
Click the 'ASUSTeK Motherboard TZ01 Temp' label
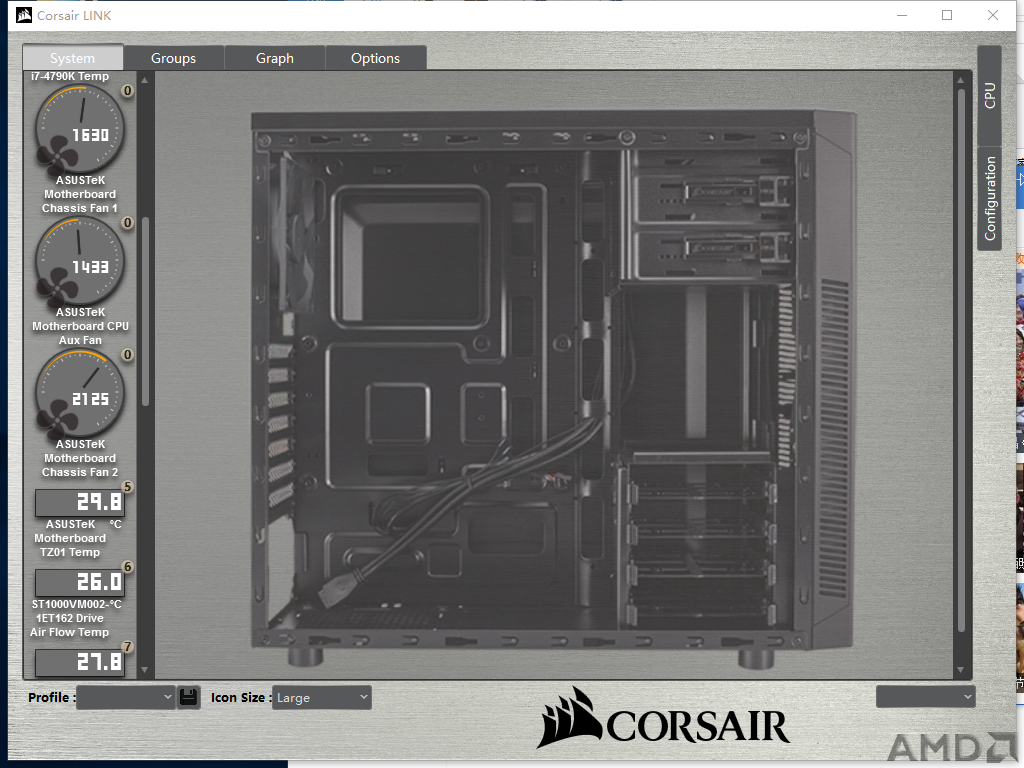pyautogui.click(x=70, y=538)
